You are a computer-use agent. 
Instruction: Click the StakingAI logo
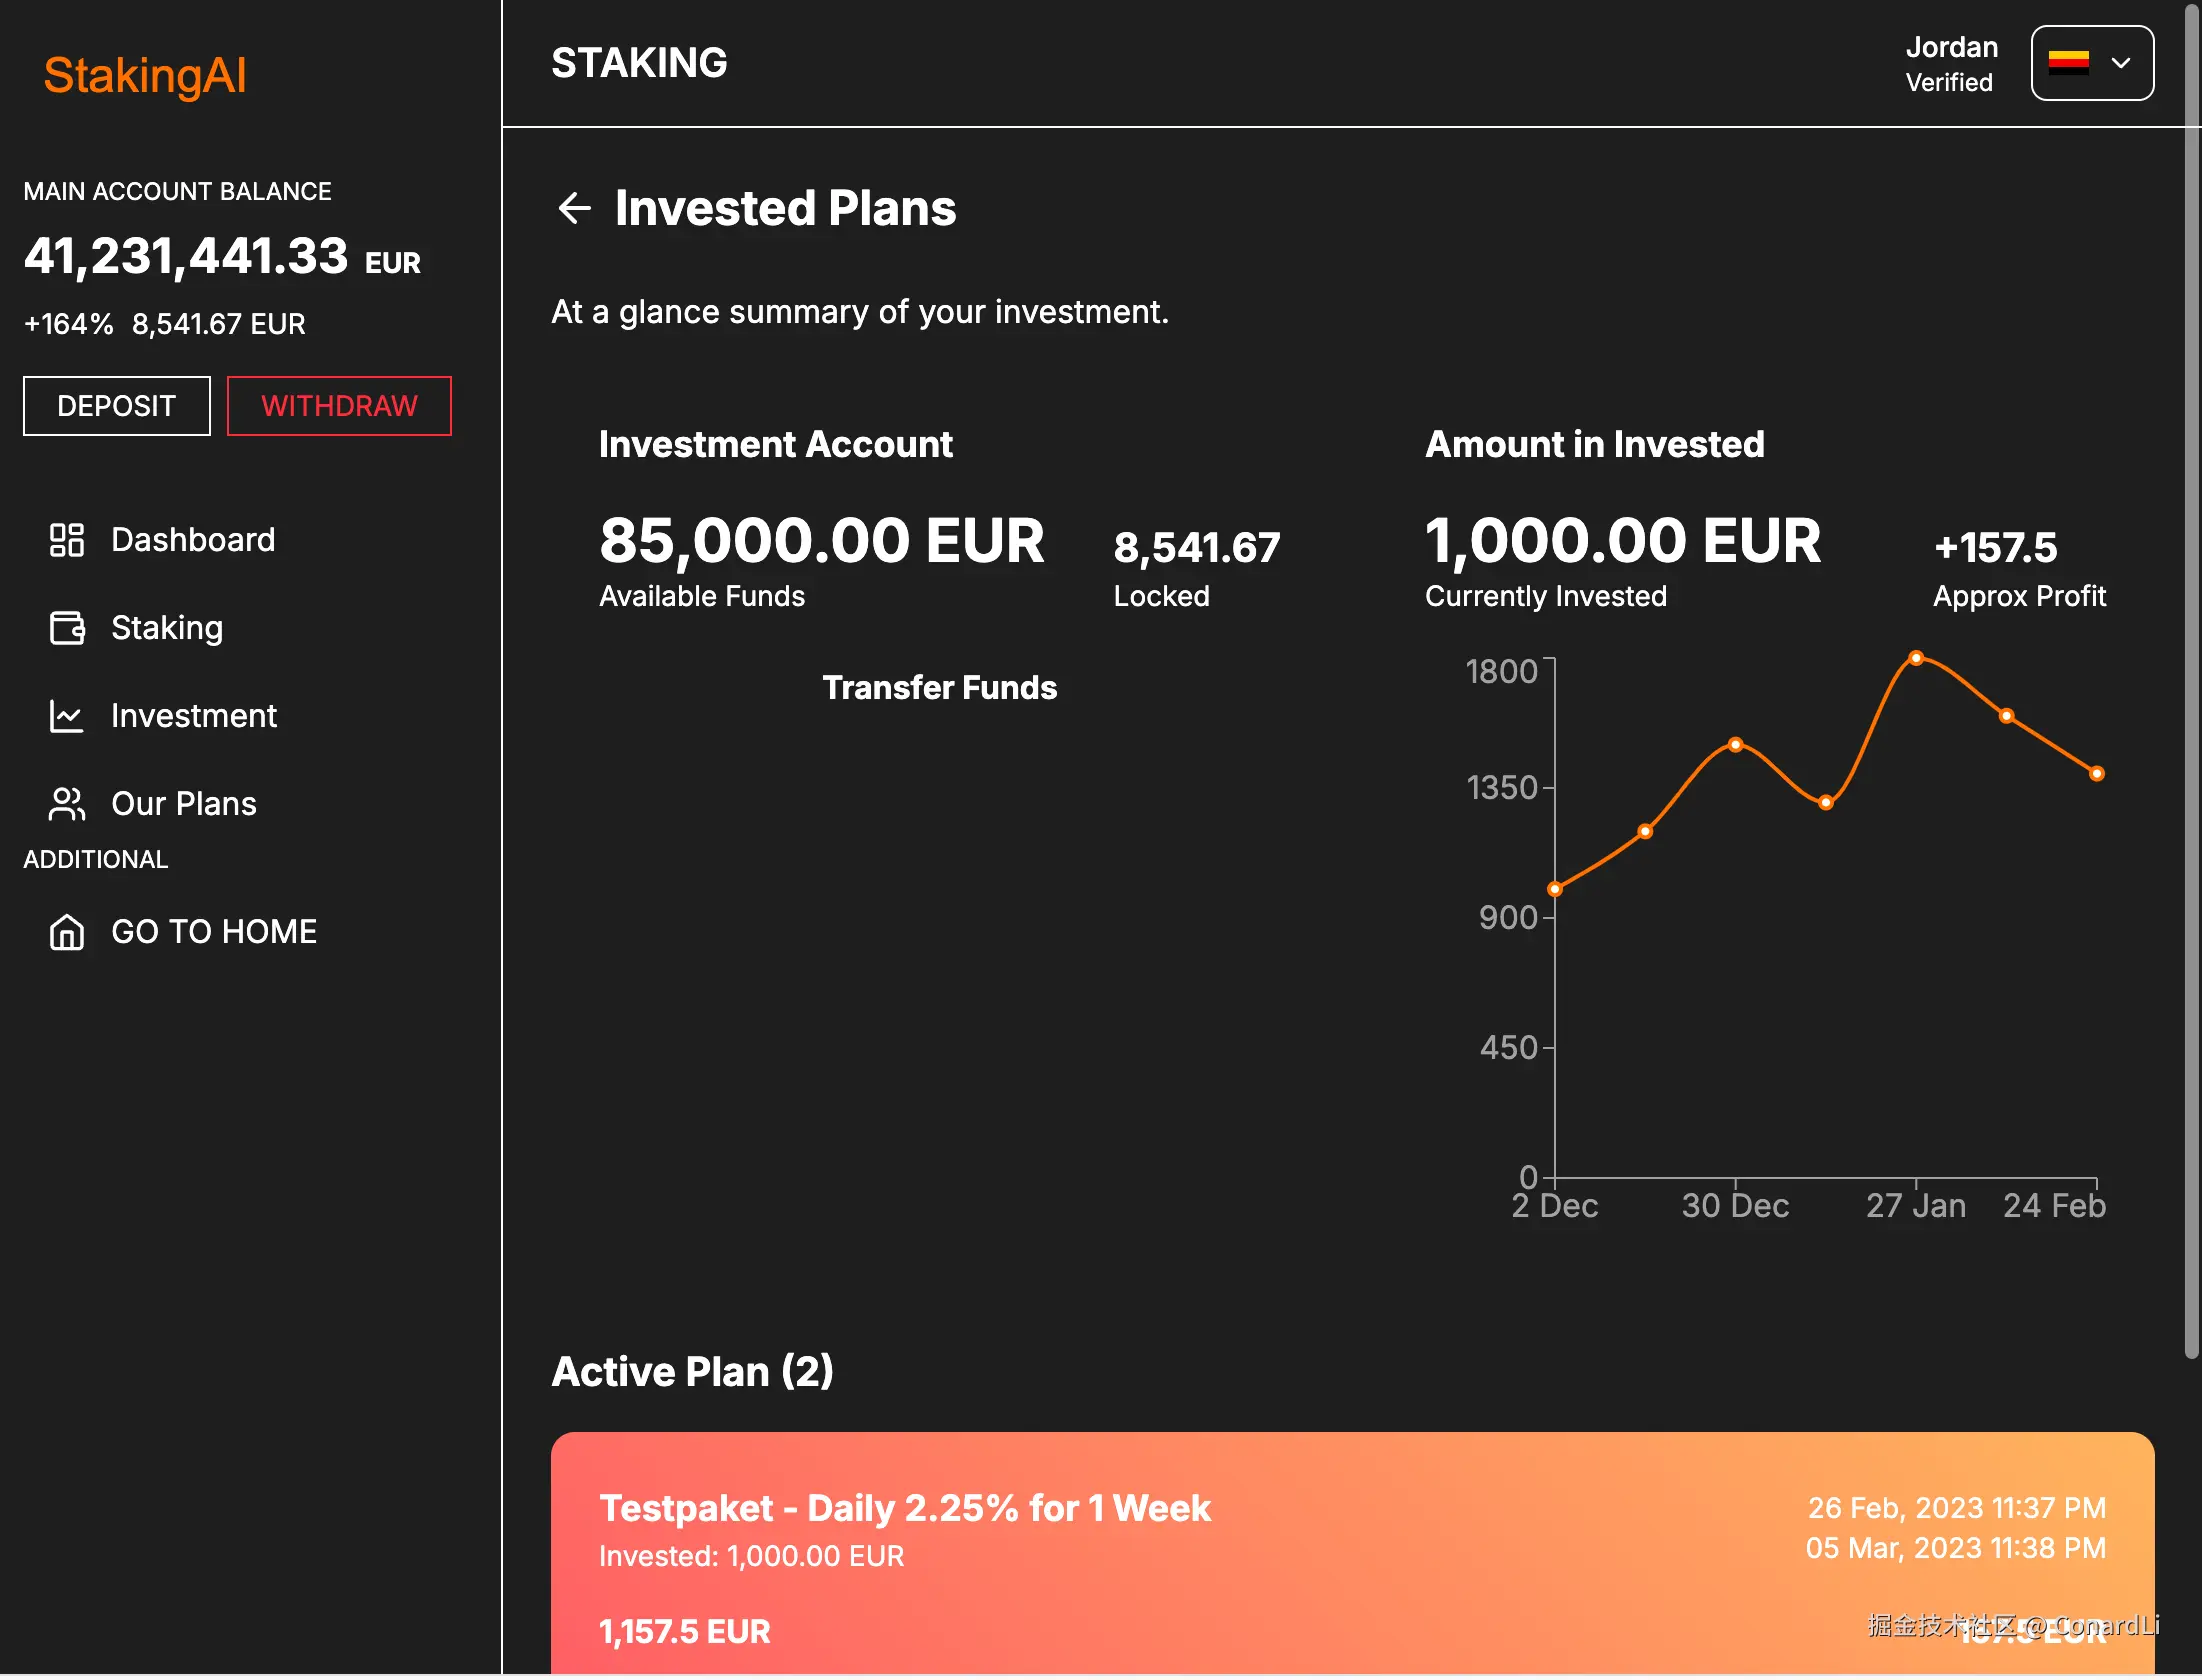pos(145,76)
